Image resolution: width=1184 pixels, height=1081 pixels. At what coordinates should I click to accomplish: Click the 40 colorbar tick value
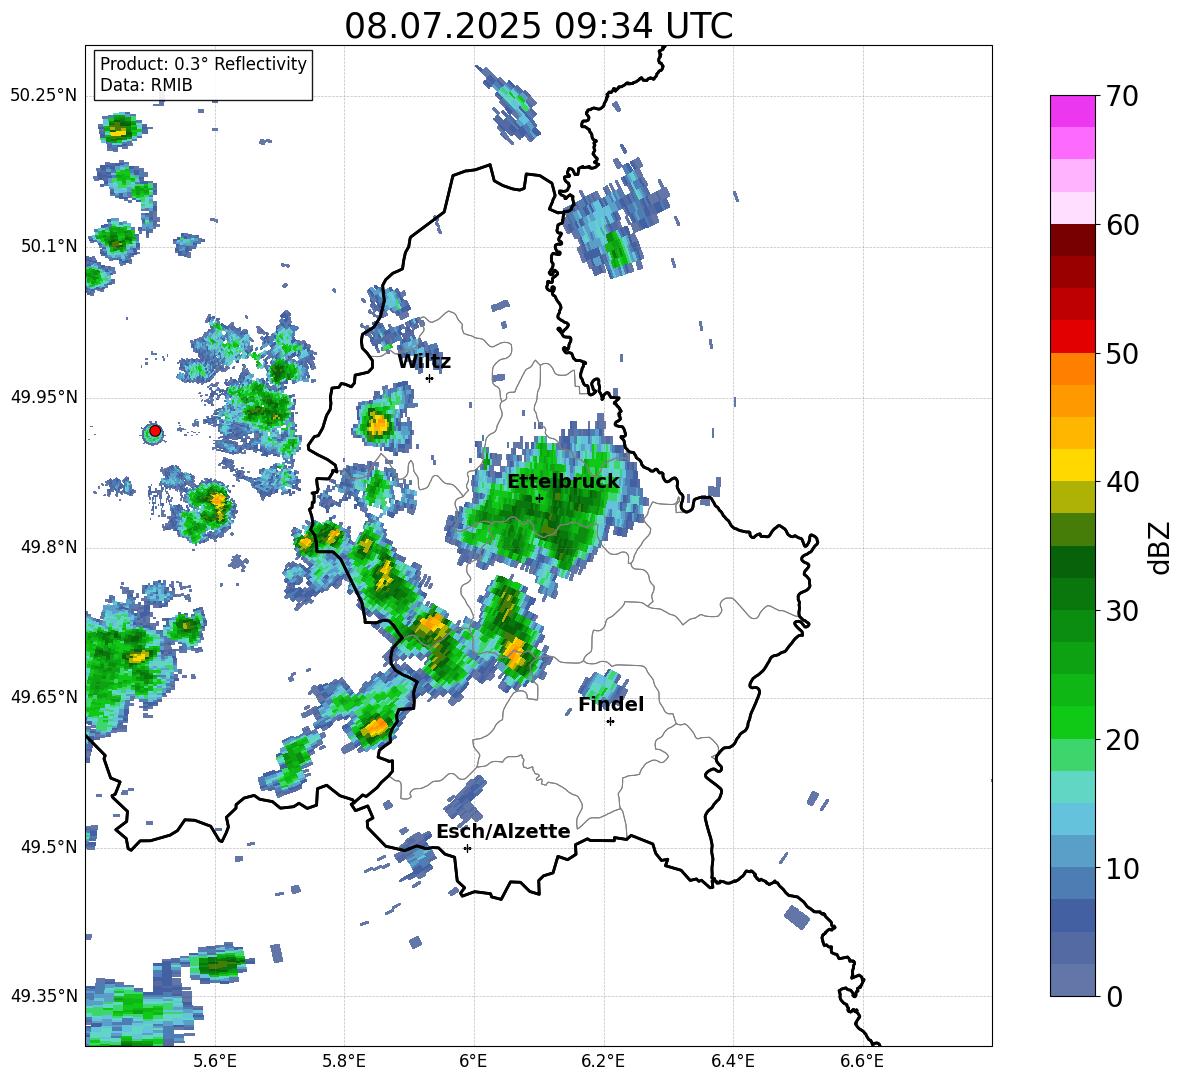click(1122, 482)
